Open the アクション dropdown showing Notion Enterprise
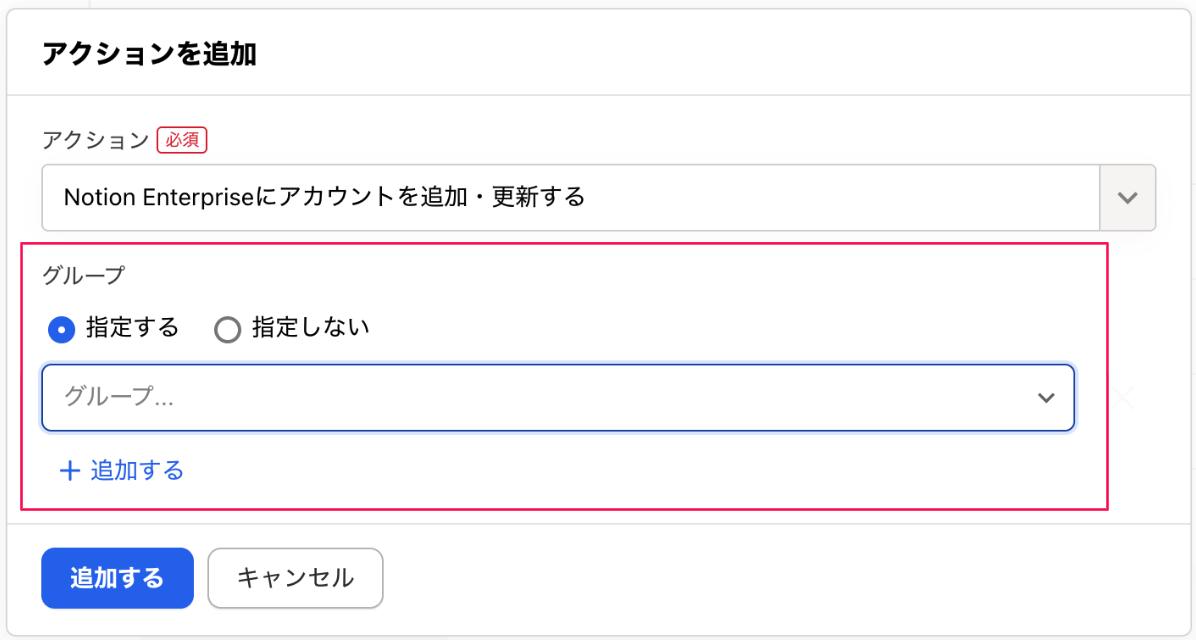This screenshot has height=640, width=1196. tap(570, 198)
